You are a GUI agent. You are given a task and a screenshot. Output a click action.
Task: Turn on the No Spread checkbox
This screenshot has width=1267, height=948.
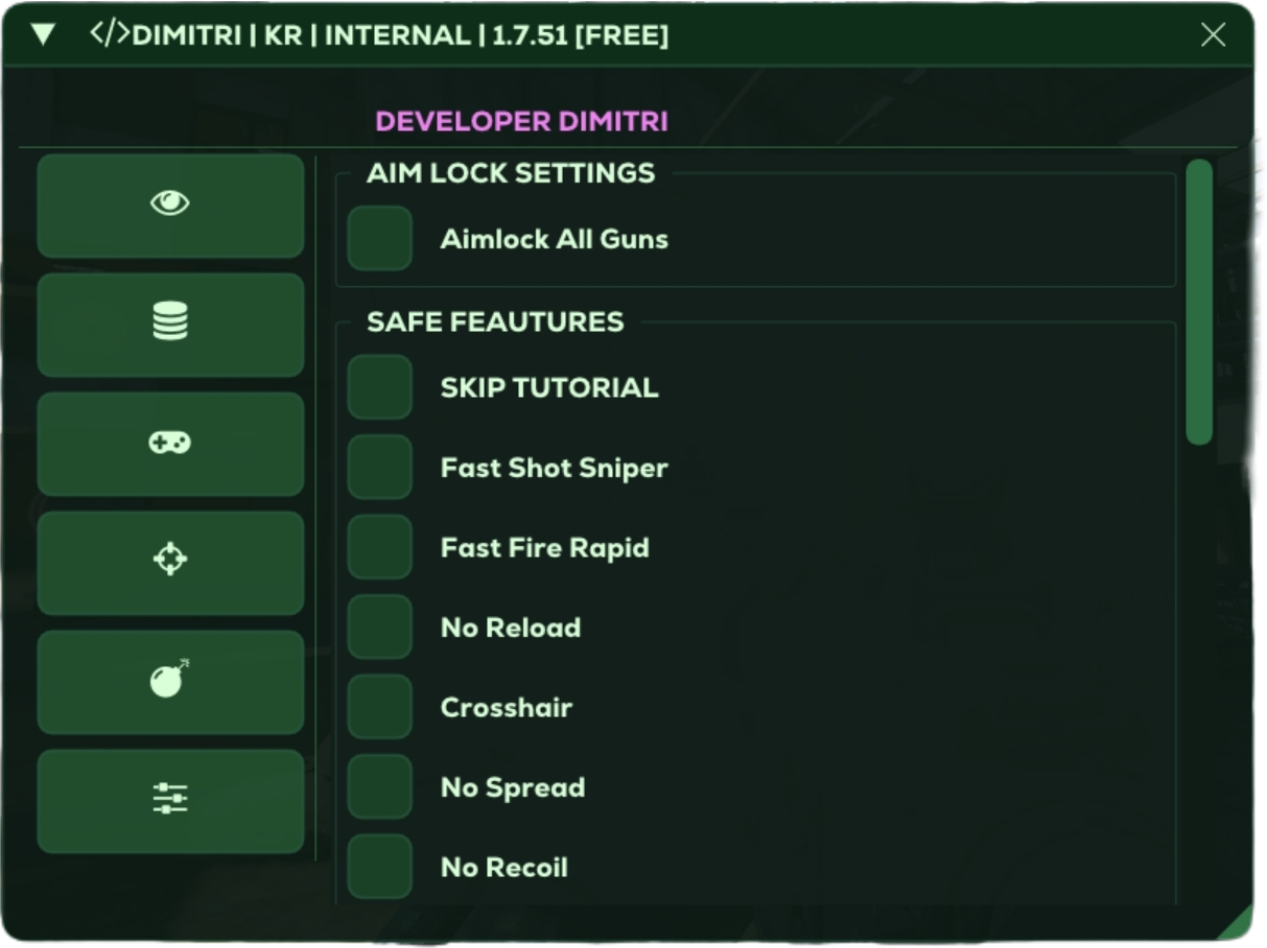pyautogui.click(x=380, y=787)
